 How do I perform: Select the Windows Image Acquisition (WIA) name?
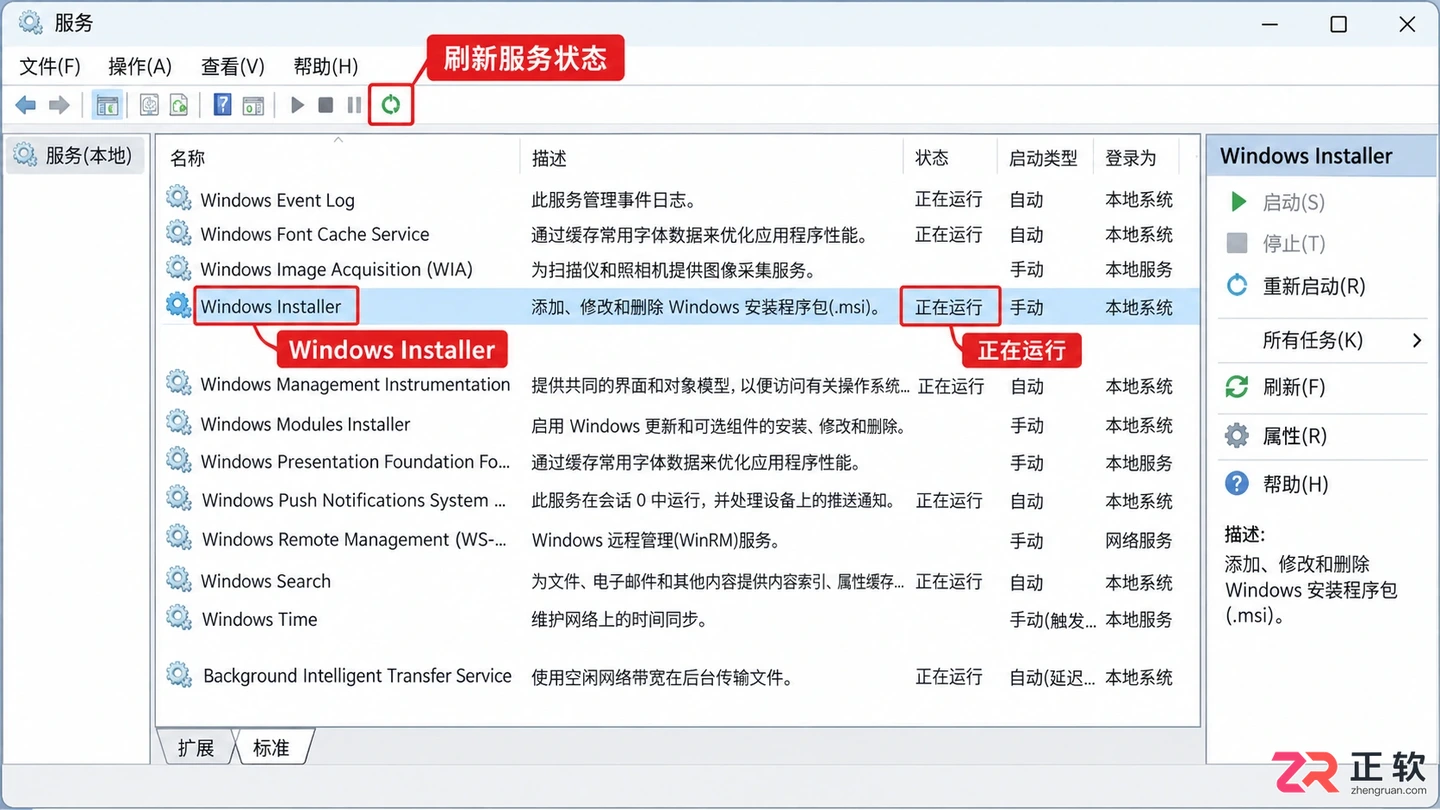336,269
